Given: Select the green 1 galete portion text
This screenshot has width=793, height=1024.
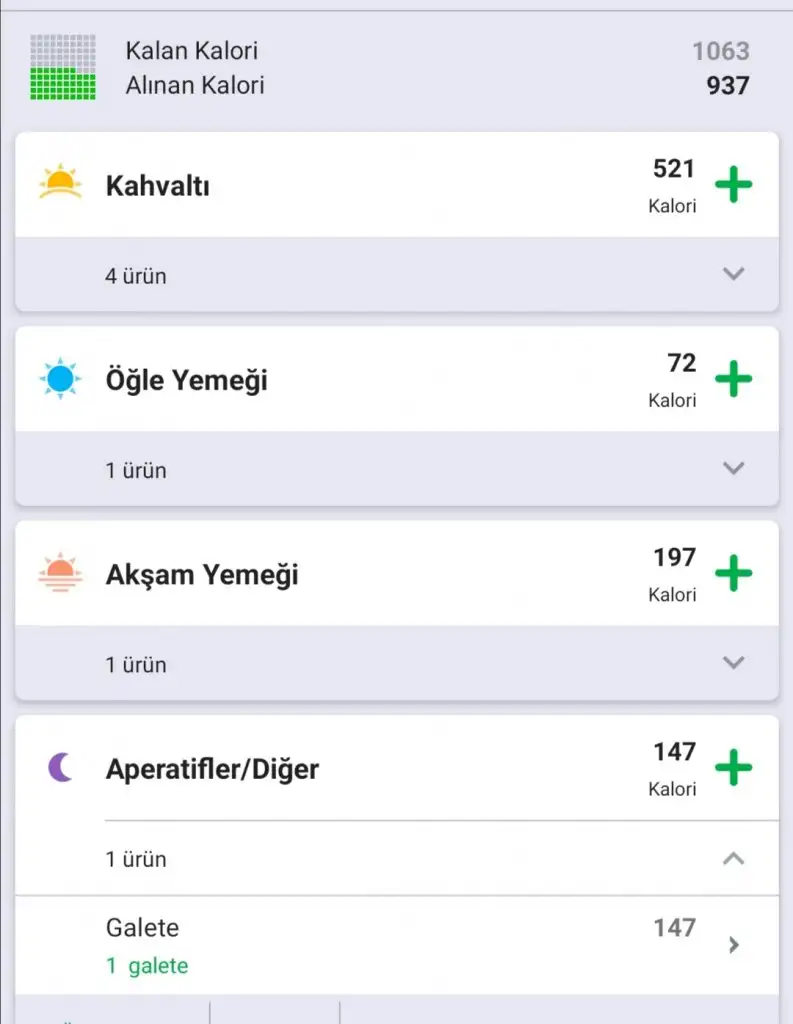Looking at the screenshot, I should click(147, 966).
